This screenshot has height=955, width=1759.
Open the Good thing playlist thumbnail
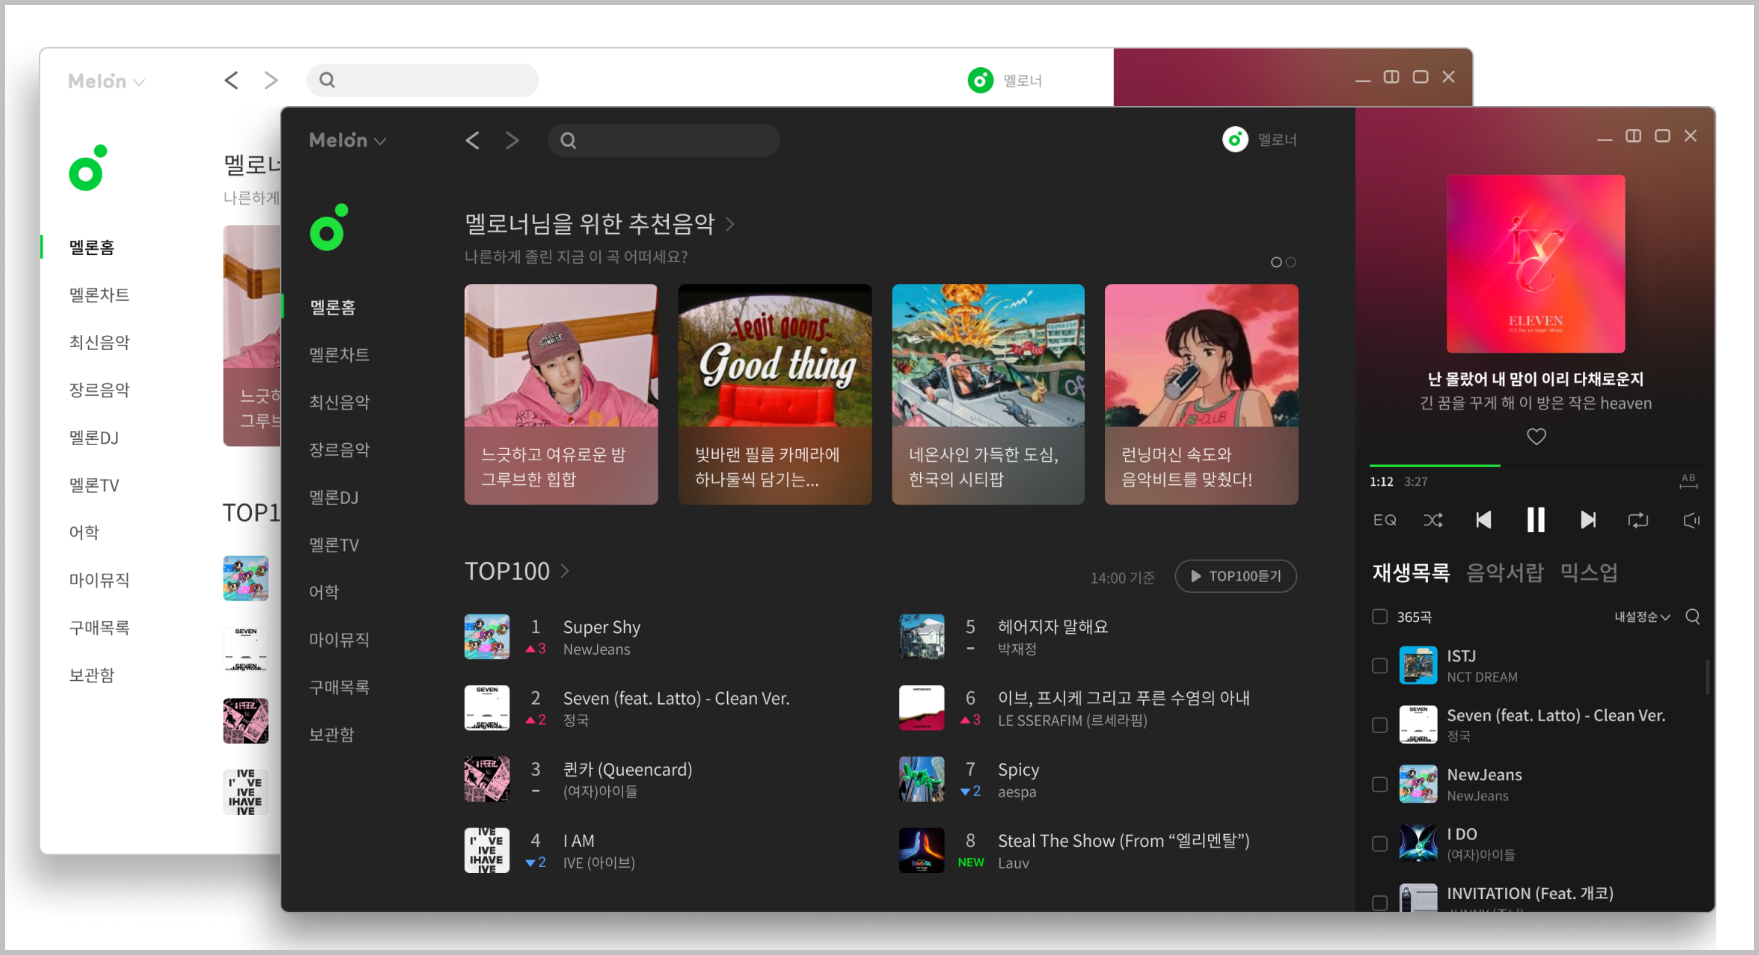tap(774, 394)
